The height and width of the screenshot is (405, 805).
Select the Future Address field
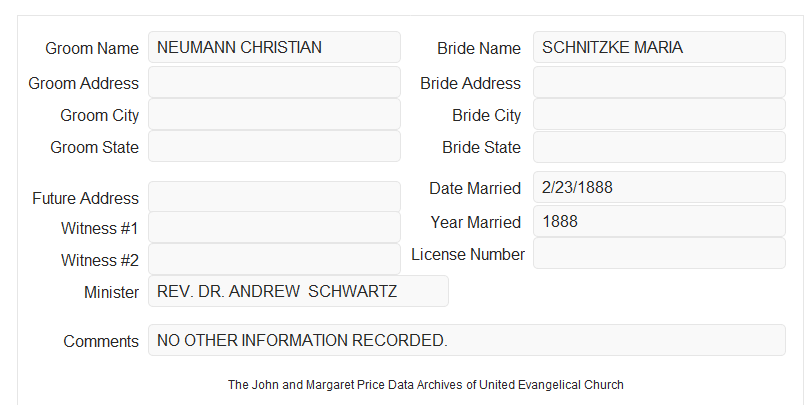click(x=274, y=197)
